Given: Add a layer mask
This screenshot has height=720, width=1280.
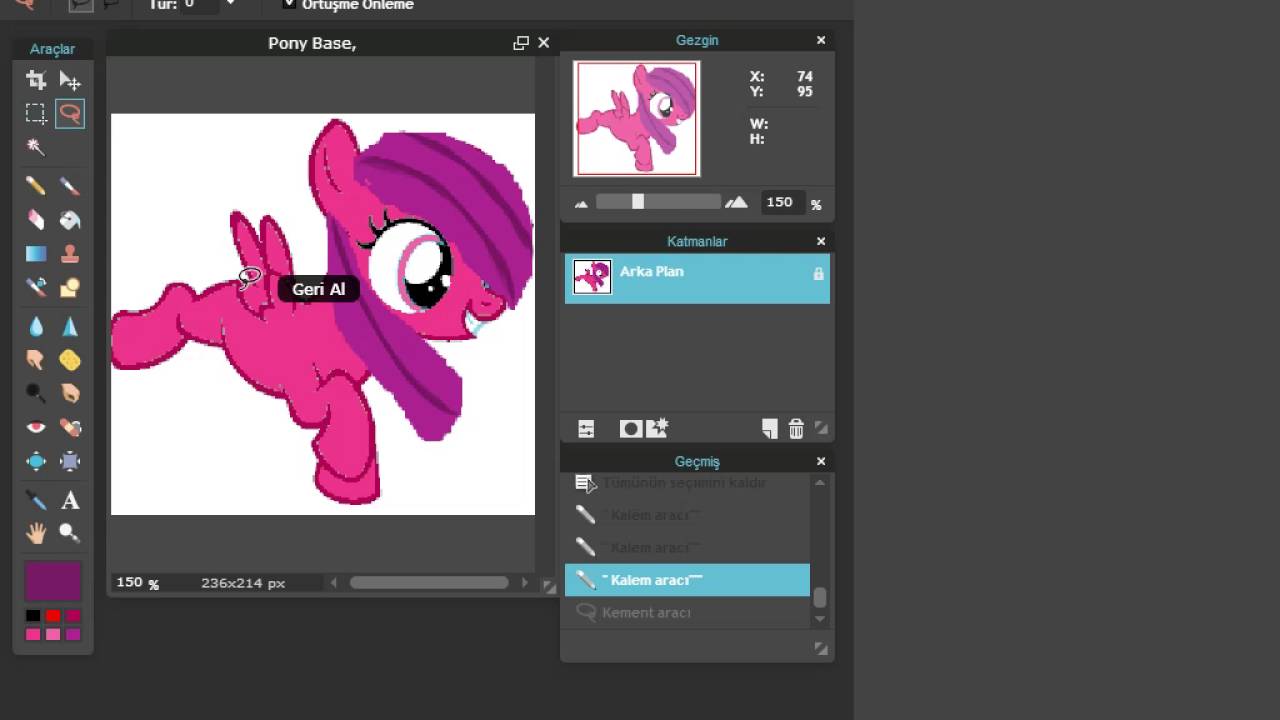Looking at the screenshot, I should [x=631, y=429].
